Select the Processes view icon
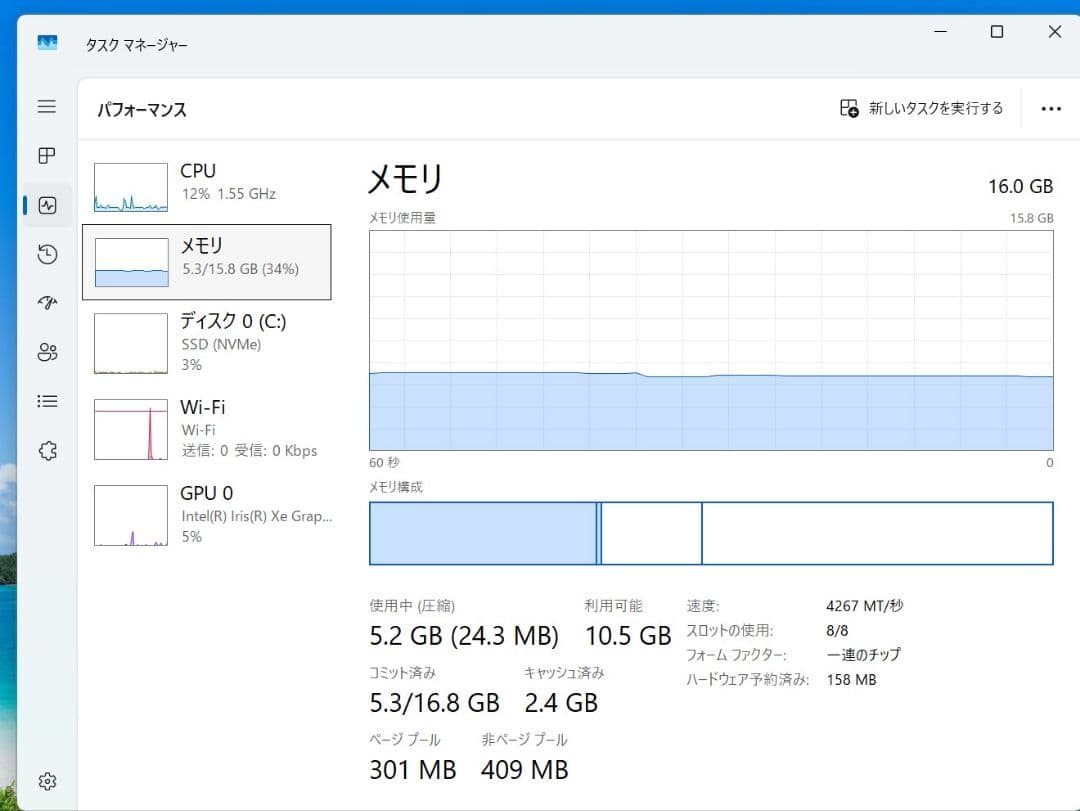1080x811 pixels. 46,156
